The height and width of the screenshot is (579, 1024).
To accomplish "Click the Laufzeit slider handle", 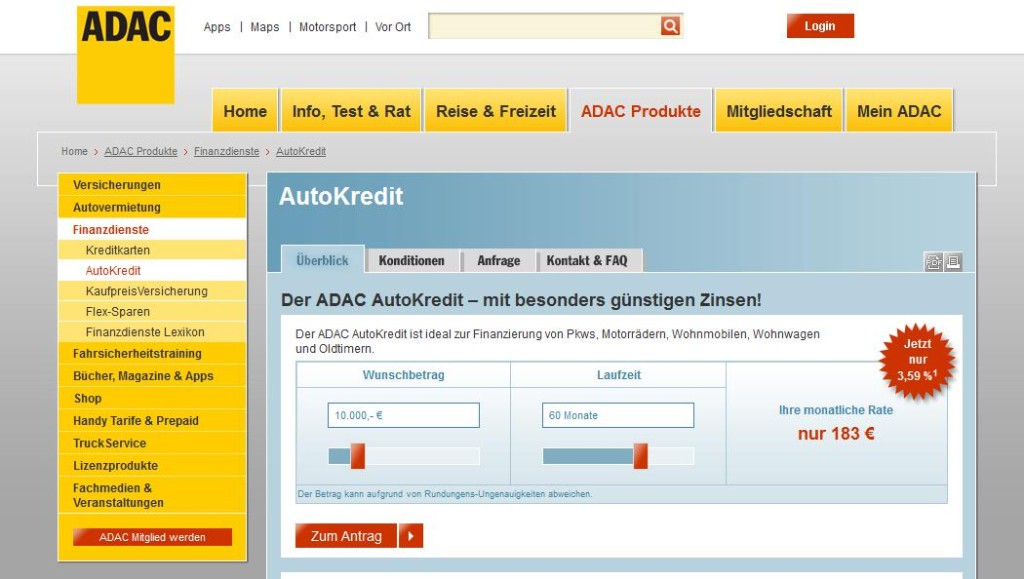I will pos(641,456).
